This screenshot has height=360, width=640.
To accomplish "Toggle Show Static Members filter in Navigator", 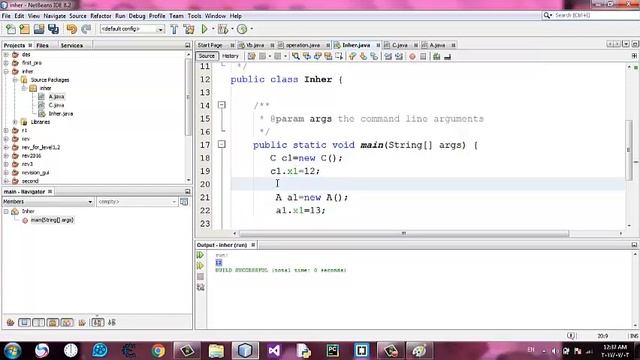I will tap(38, 322).
